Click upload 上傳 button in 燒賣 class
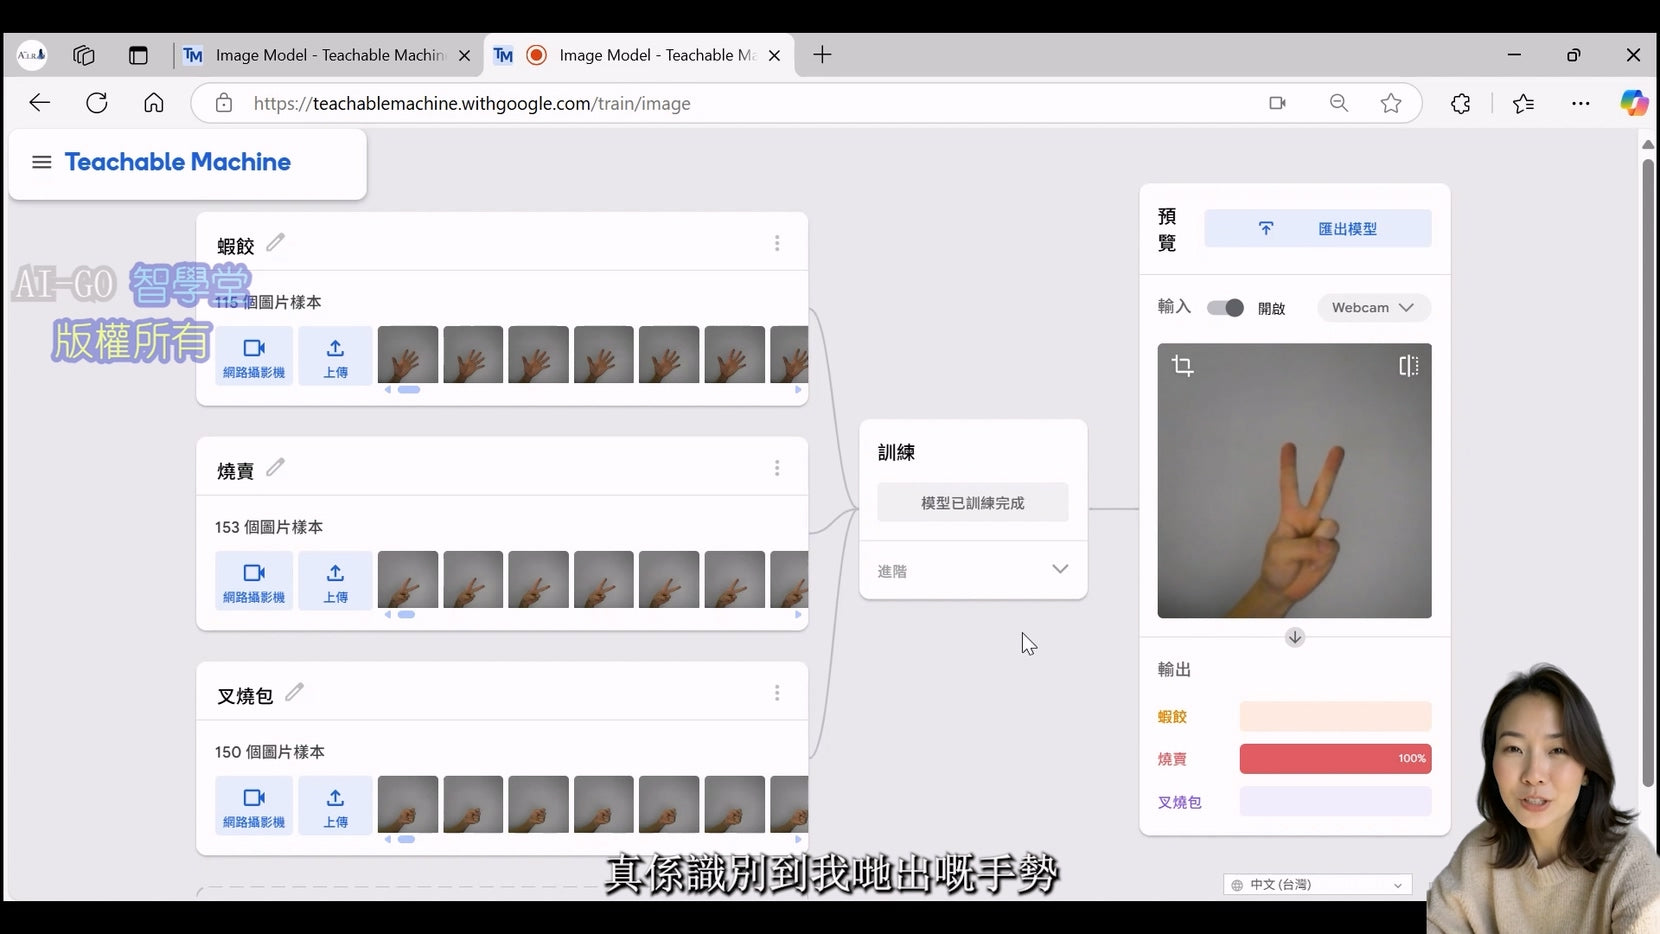Screen dimensions: 1660x934 tap(335, 581)
